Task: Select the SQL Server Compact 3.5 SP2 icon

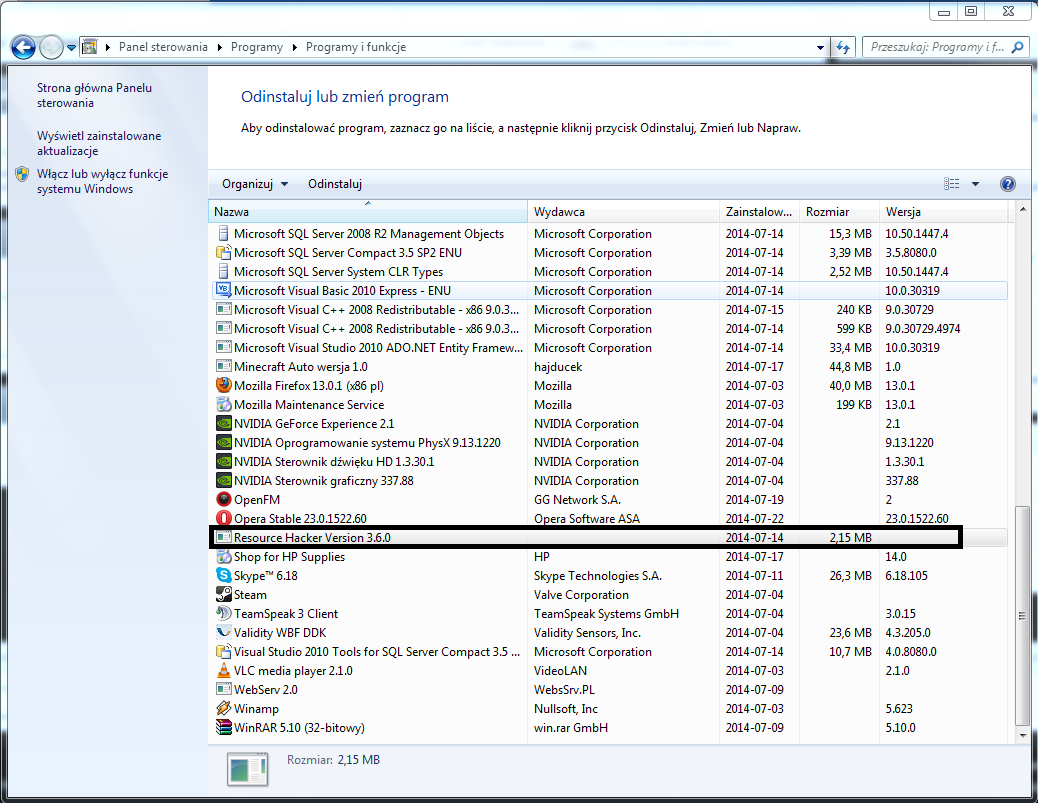Action: 224,253
